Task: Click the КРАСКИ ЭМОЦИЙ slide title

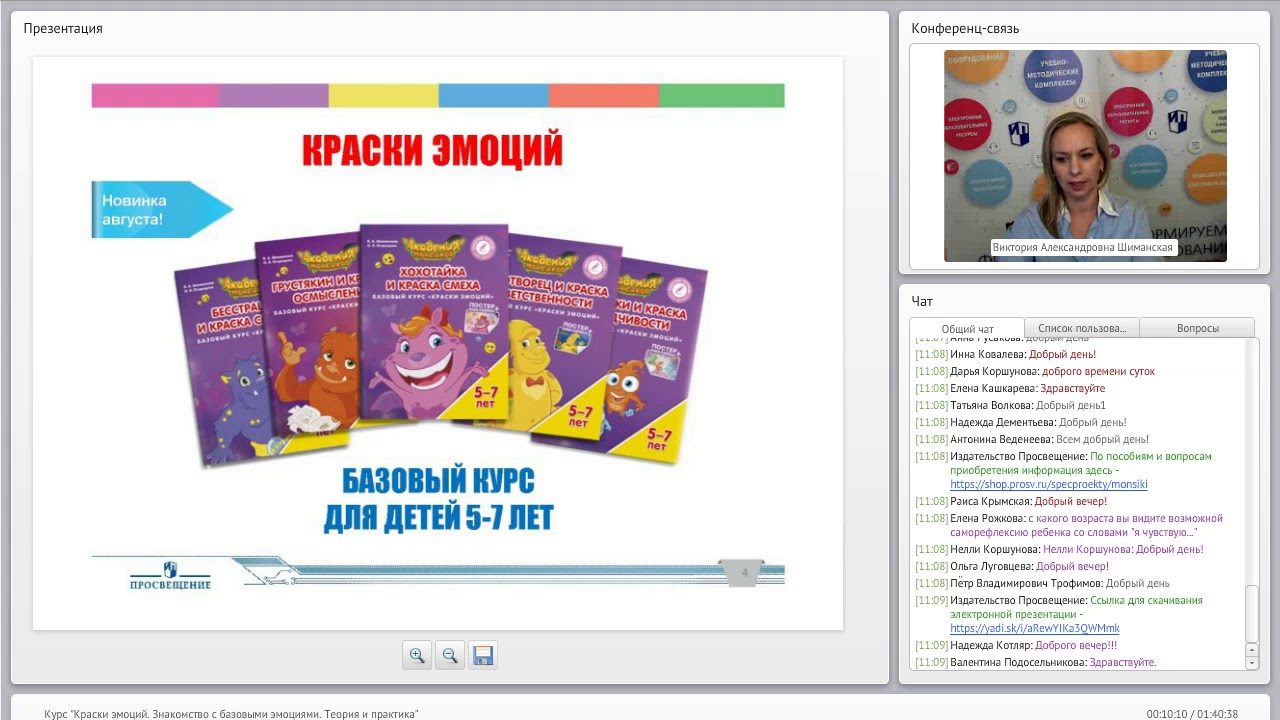Action: 433,151
